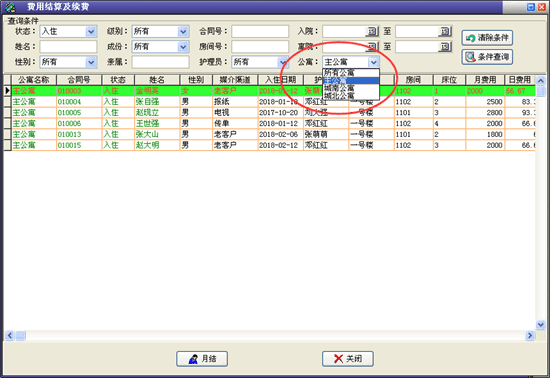Open the calendar picker for 入院 end date
The image size is (550, 378).
coord(445,32)
